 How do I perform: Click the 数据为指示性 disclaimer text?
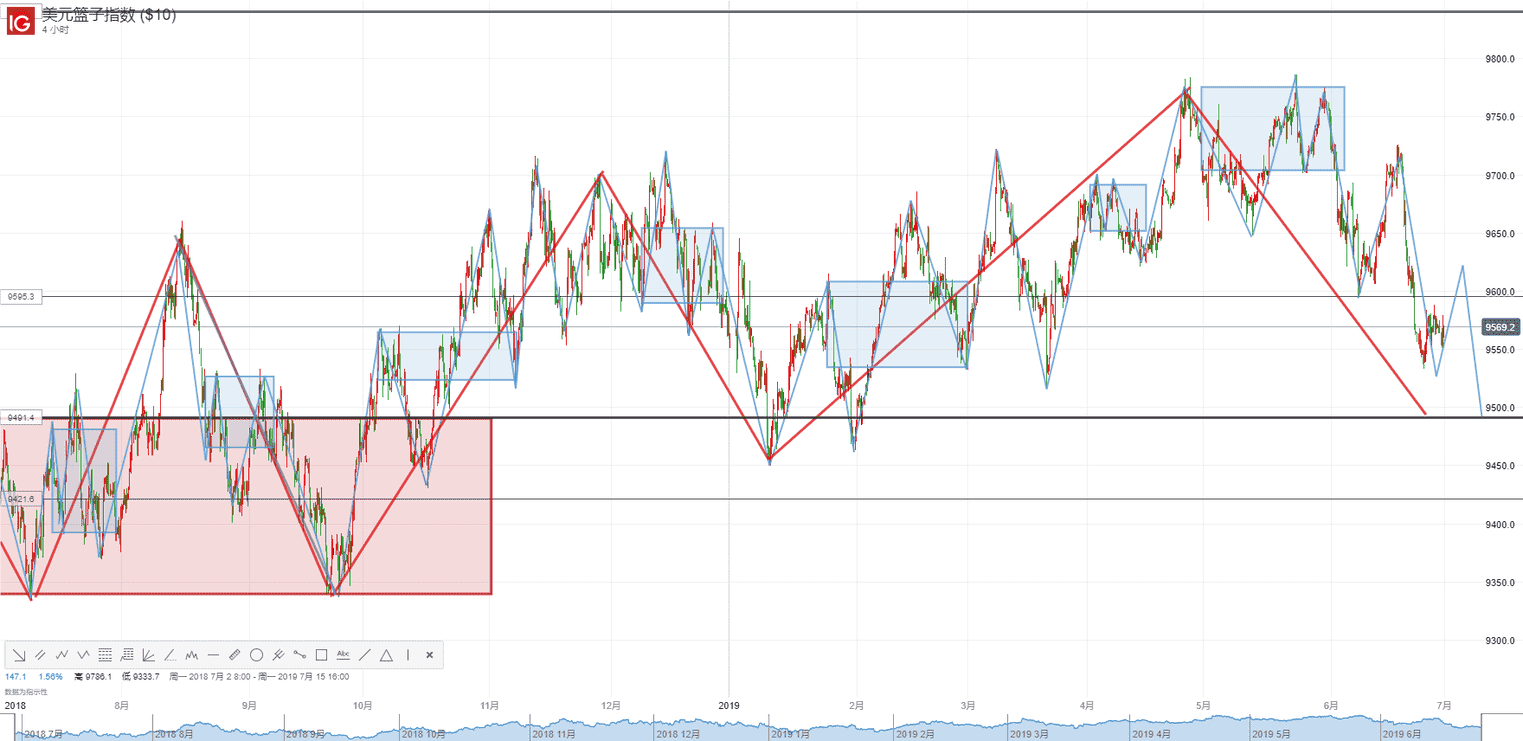(x=26, y=692)
